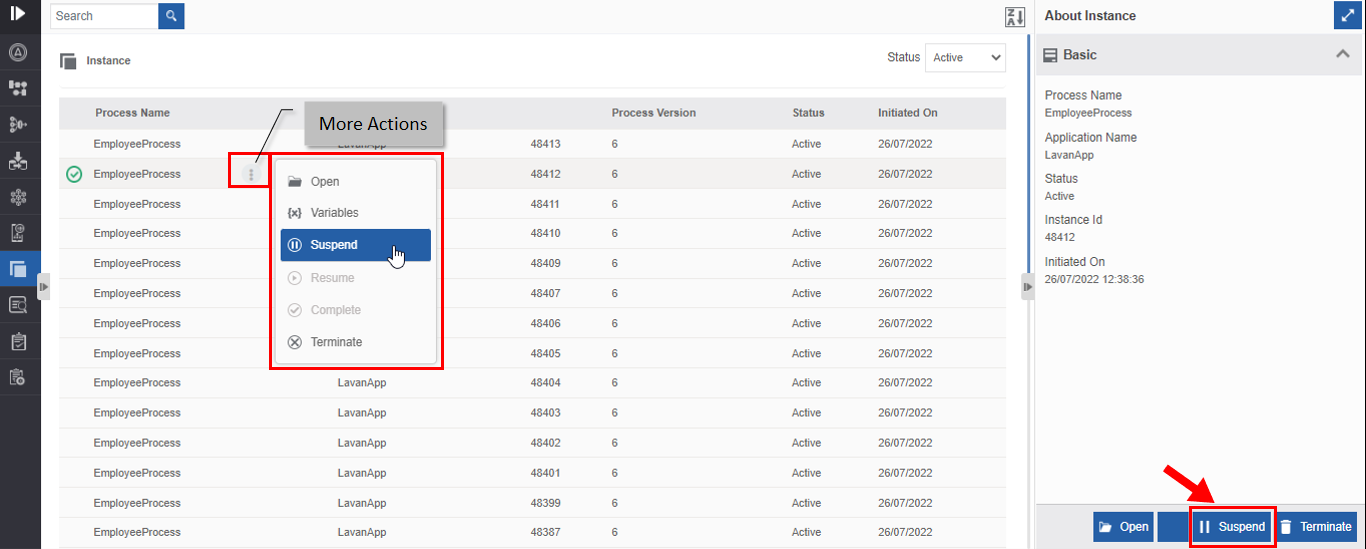
Task: Click LavanApp in row 48404
Action: pos(362,383)
